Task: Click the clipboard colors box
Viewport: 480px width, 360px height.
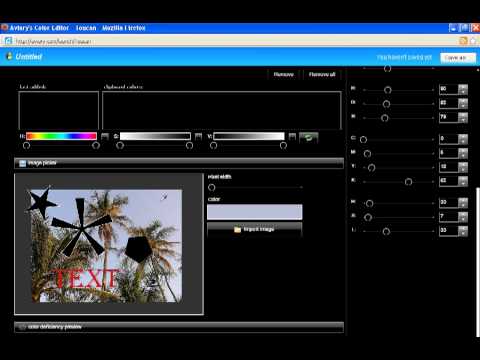Action: (222, 110)
